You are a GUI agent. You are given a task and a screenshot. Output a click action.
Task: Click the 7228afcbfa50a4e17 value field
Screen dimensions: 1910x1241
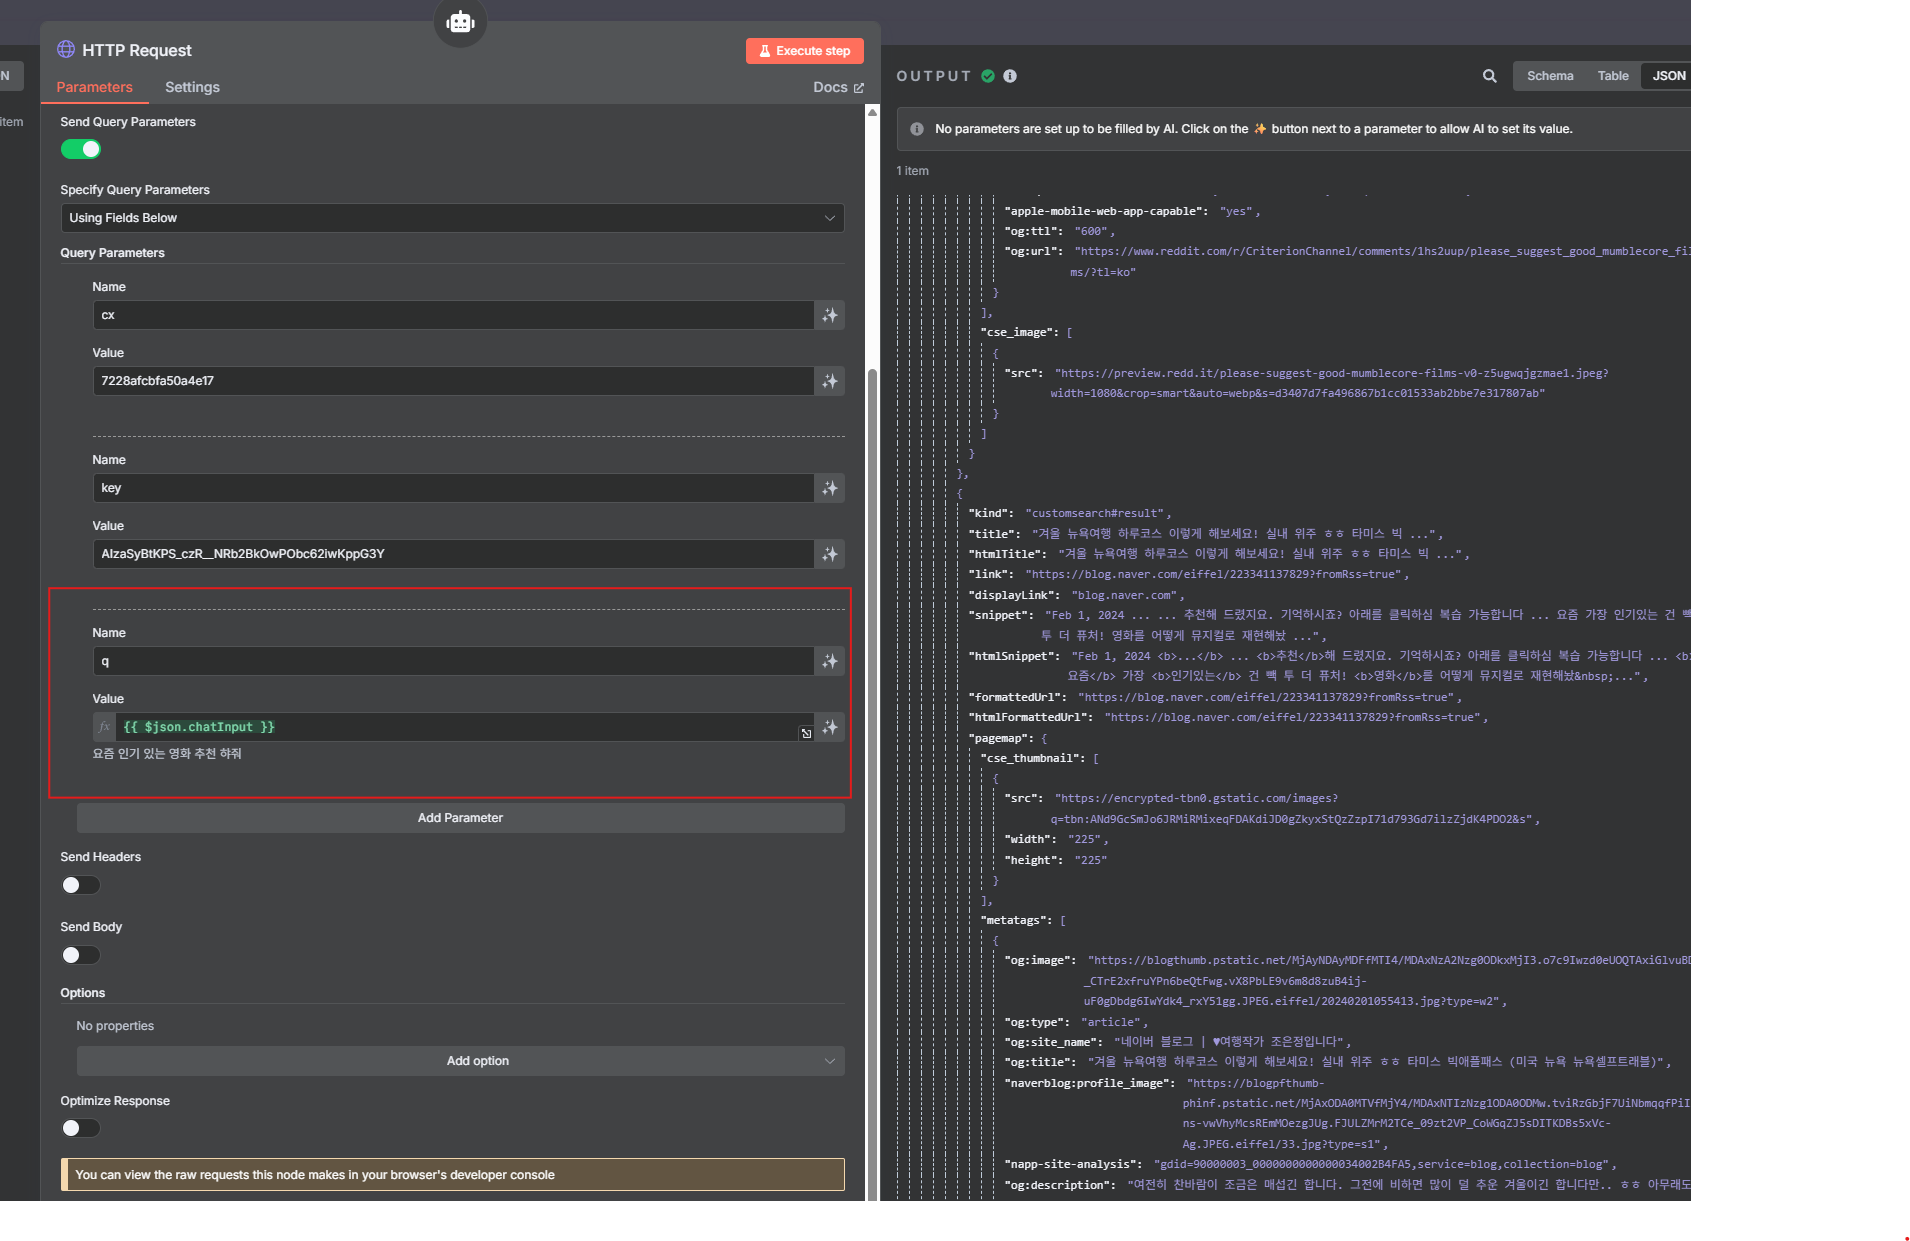pyautogui.click(x=453, y=381)
